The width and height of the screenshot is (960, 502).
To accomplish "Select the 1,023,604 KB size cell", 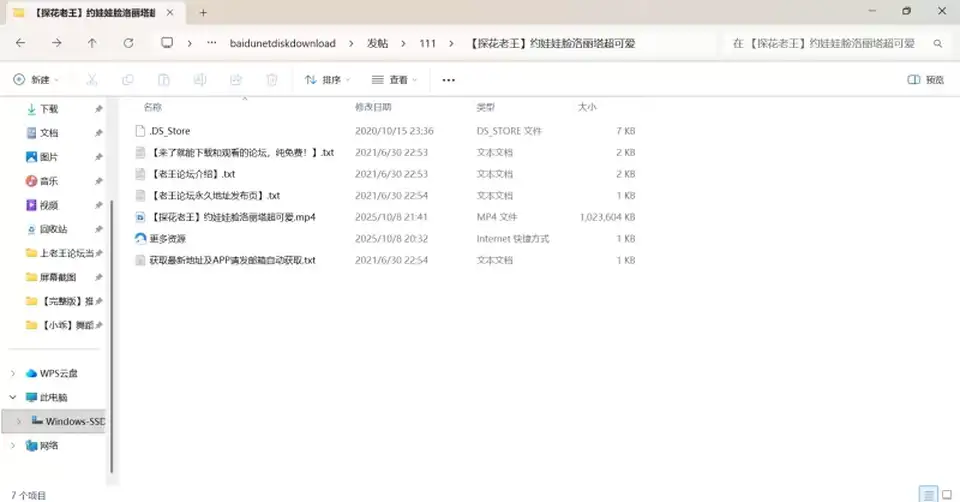I will click(607, 217).
